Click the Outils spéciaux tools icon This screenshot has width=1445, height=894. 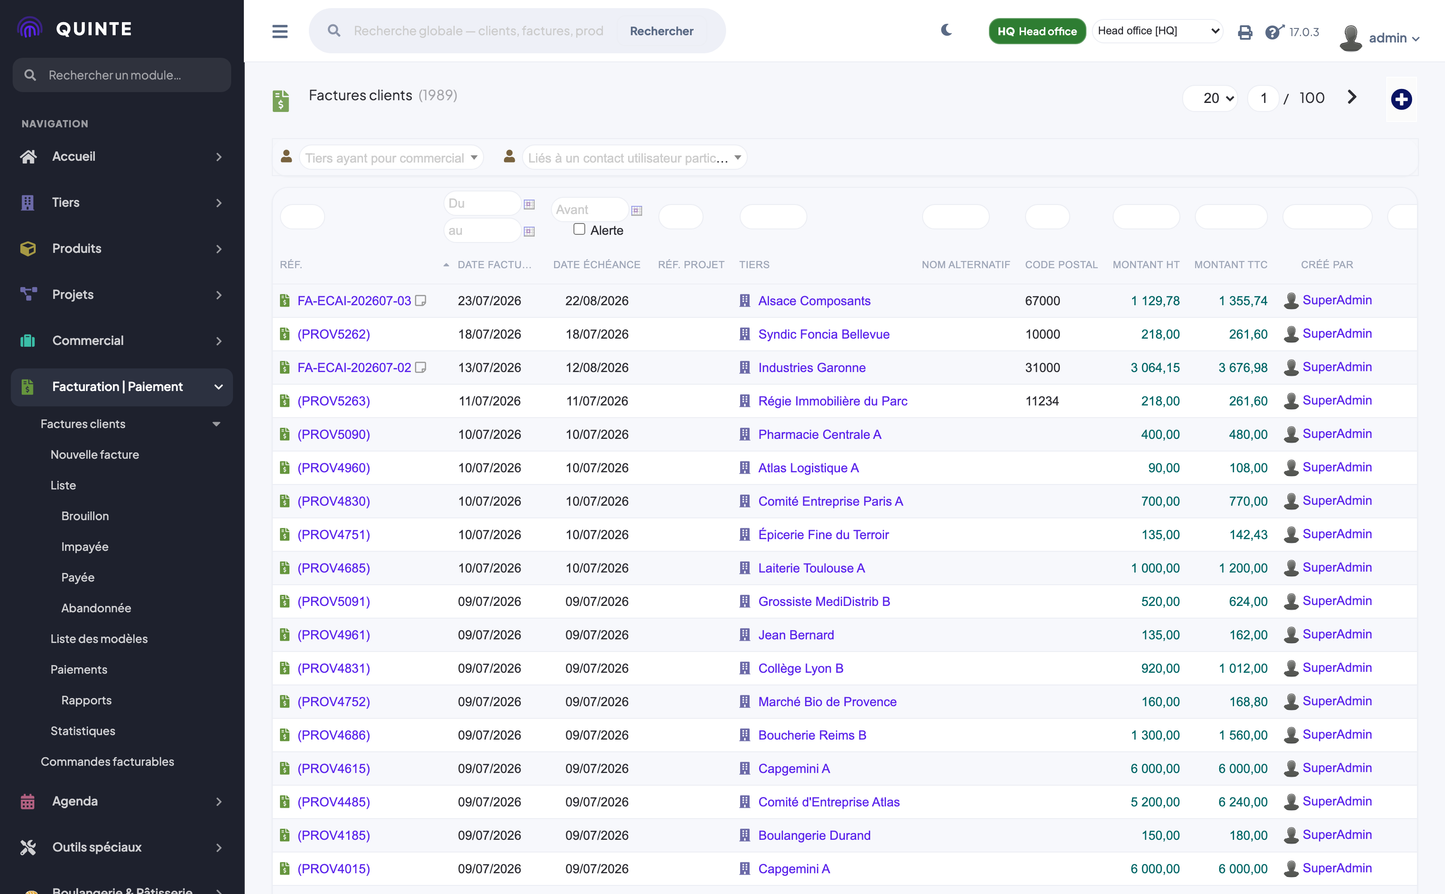click(28, 847)
